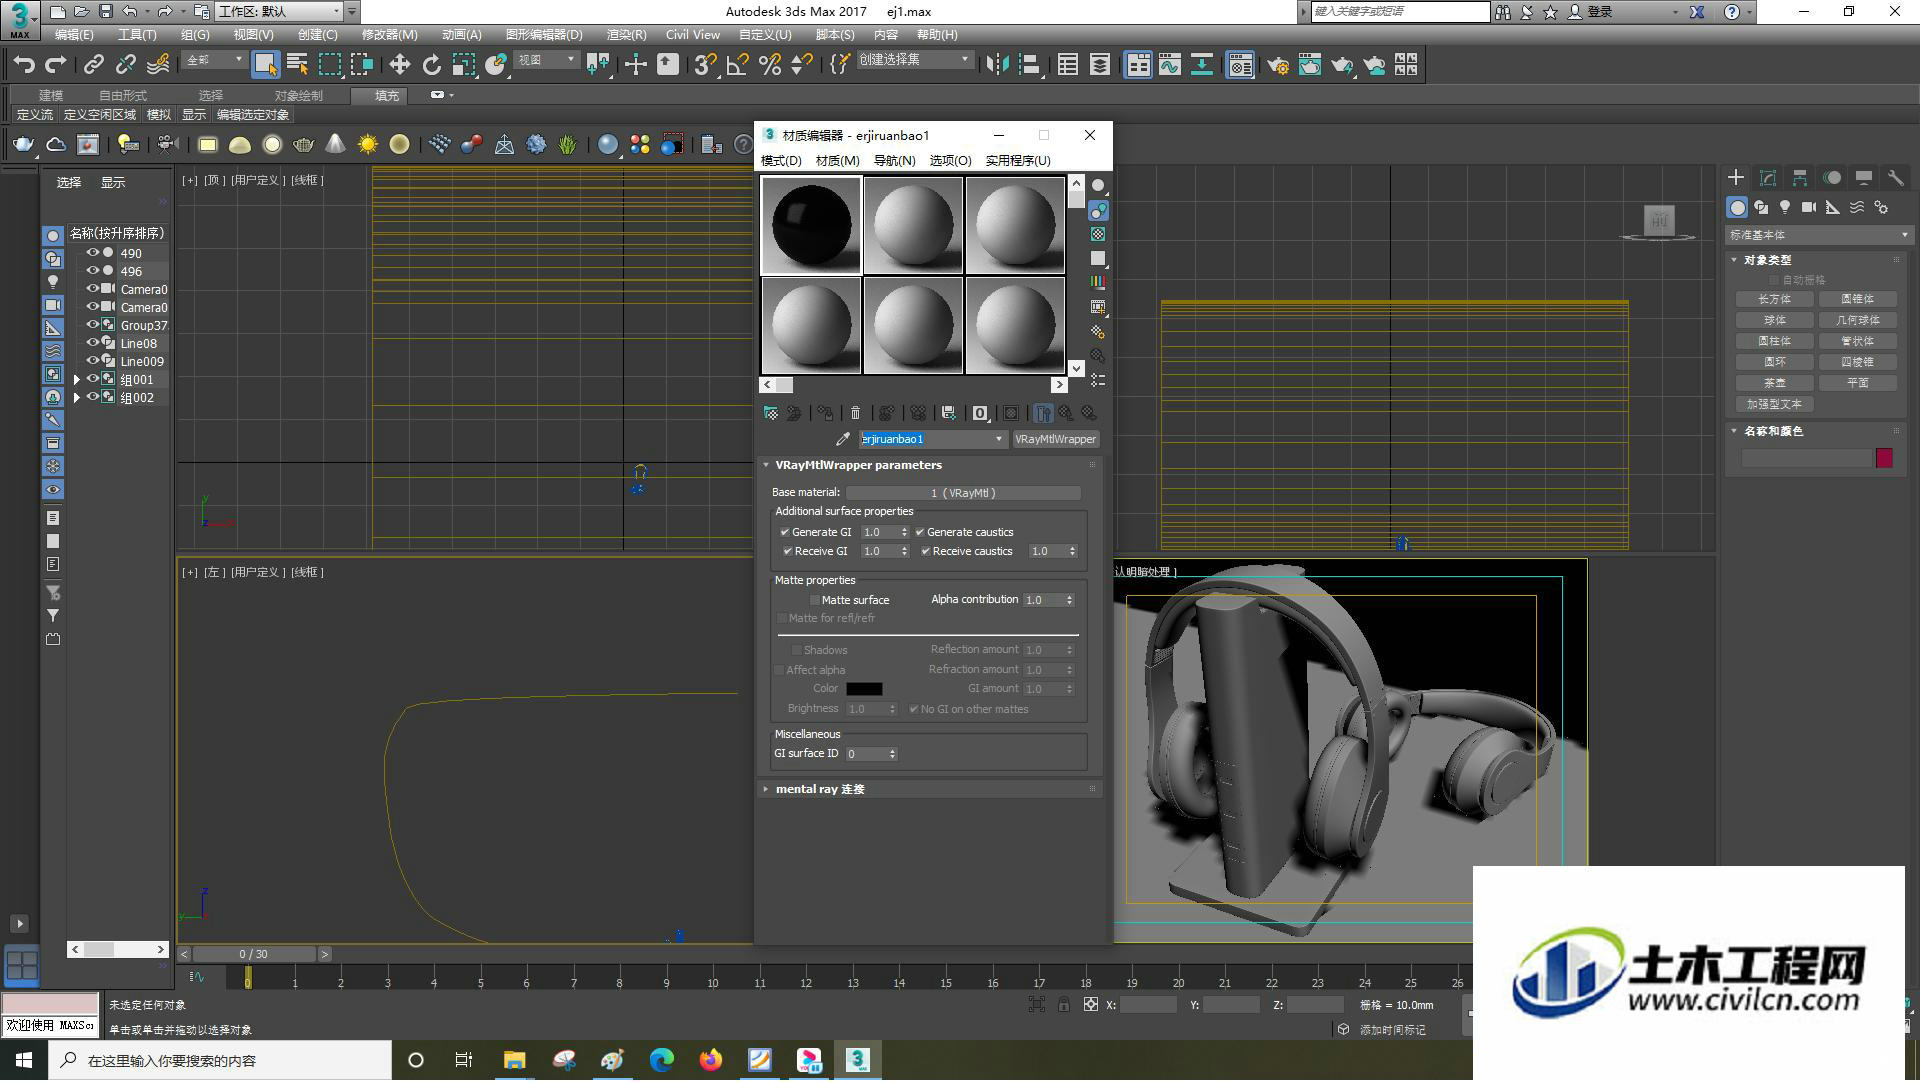Open 创建选择集 dropdown
The height and width of the screenshot is (1082, 1920).
(x=914, y=60)
